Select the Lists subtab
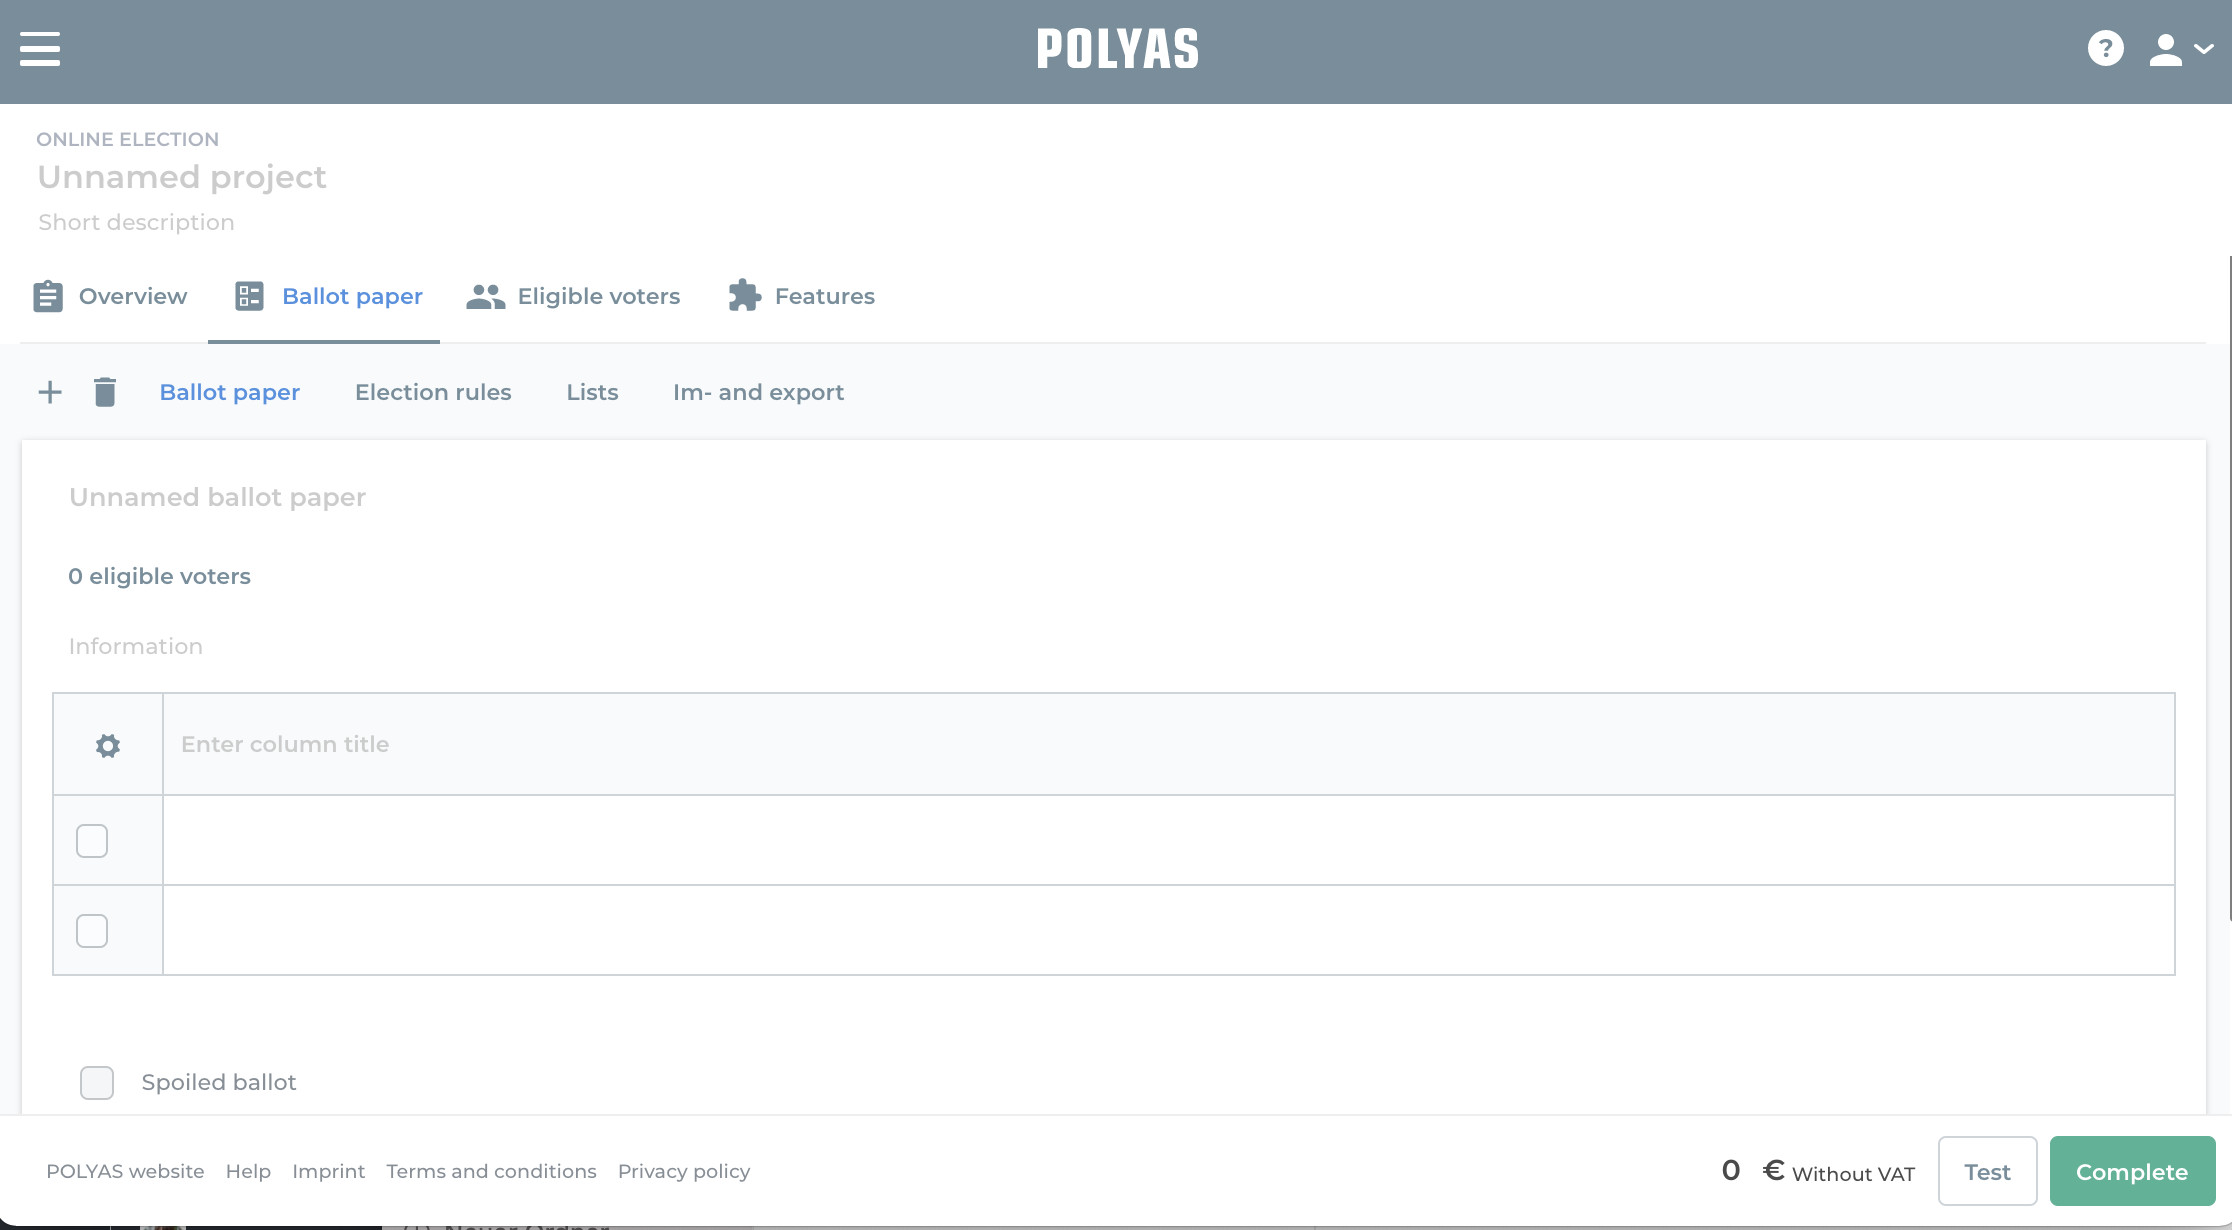This screenshot has width=2232, height=1230. tap(592, 391)
